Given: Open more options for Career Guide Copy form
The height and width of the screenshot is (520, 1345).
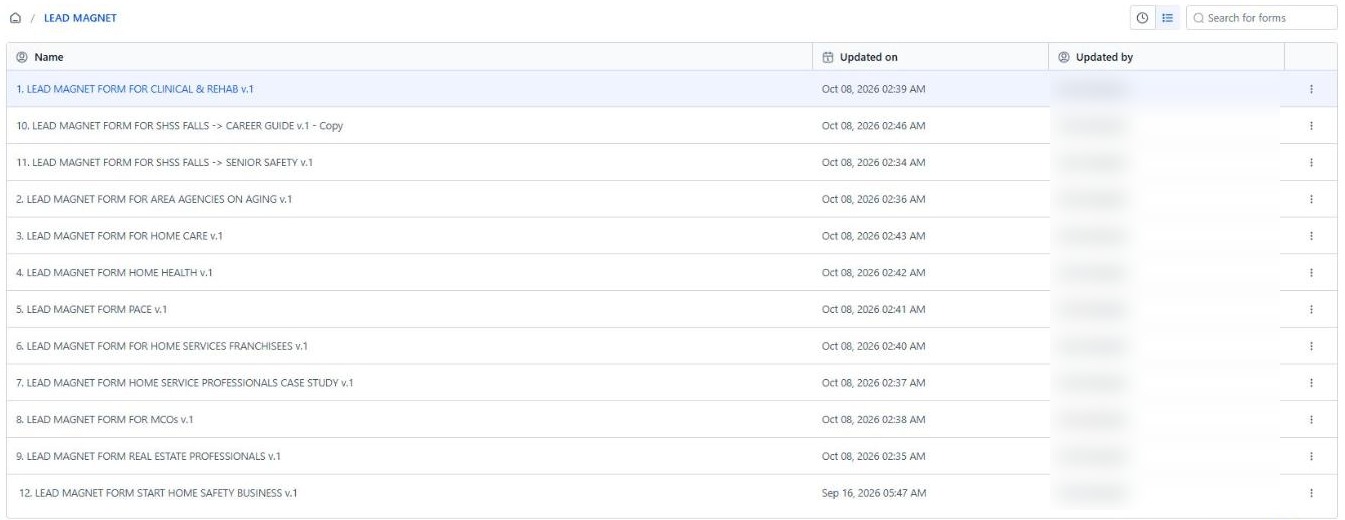Looking at the screenshot, I should pos(1311,126).
